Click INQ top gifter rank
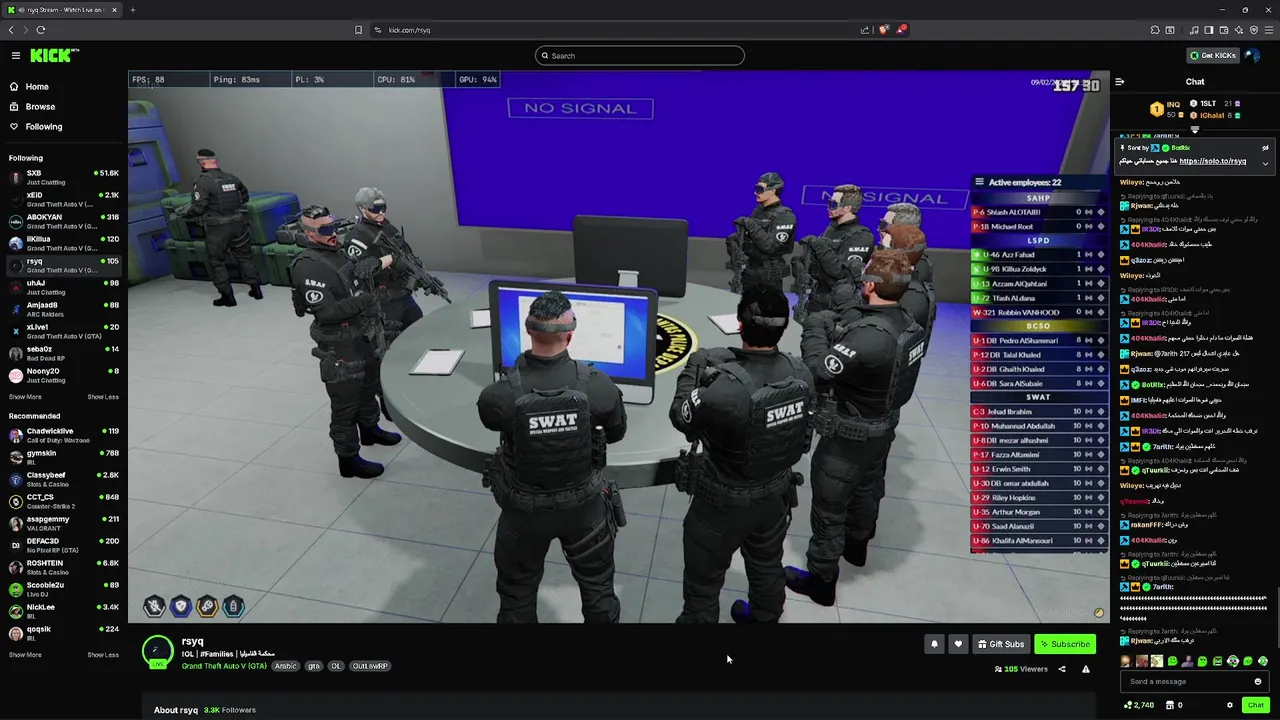This screenshot has height=720, width=1280. tap(1165, 109)
